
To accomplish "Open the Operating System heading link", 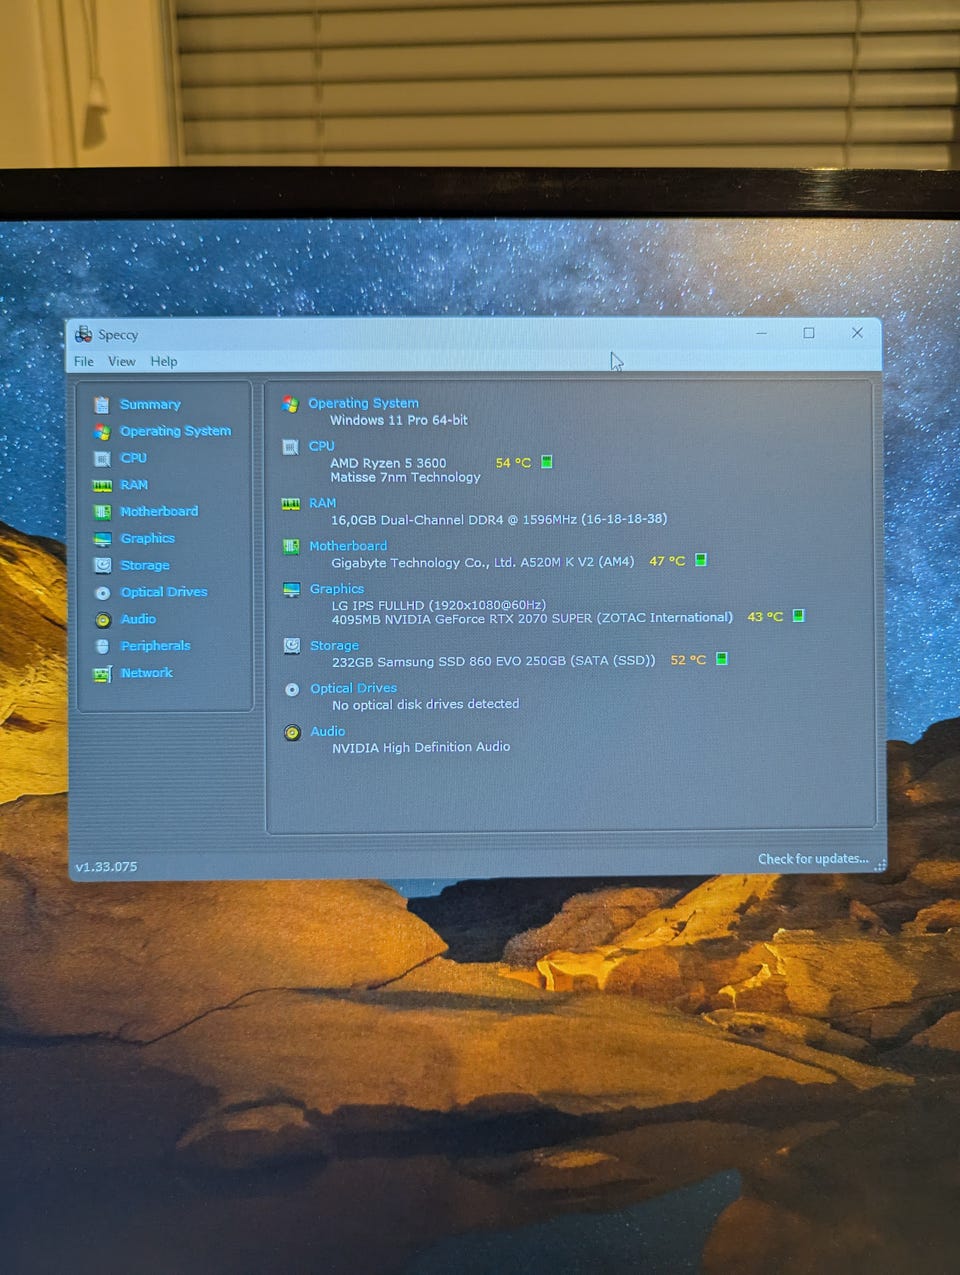I will (x=363, y=403).
